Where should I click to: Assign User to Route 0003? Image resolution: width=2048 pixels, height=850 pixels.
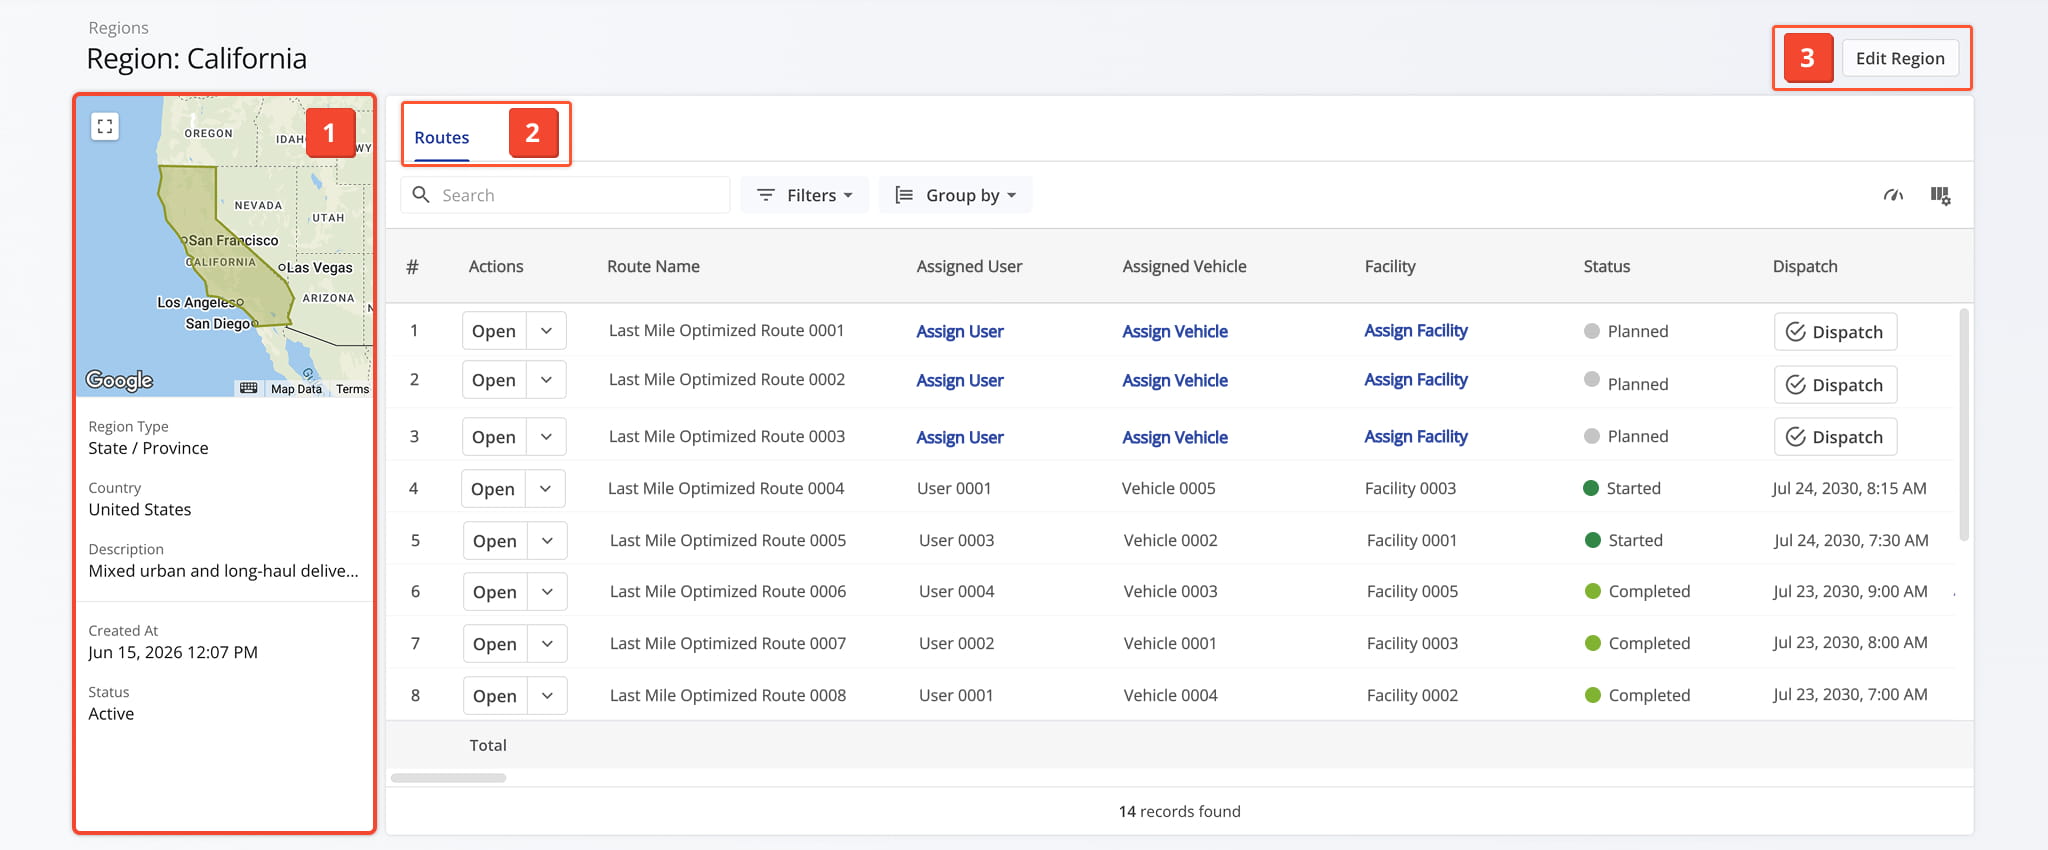960,437
